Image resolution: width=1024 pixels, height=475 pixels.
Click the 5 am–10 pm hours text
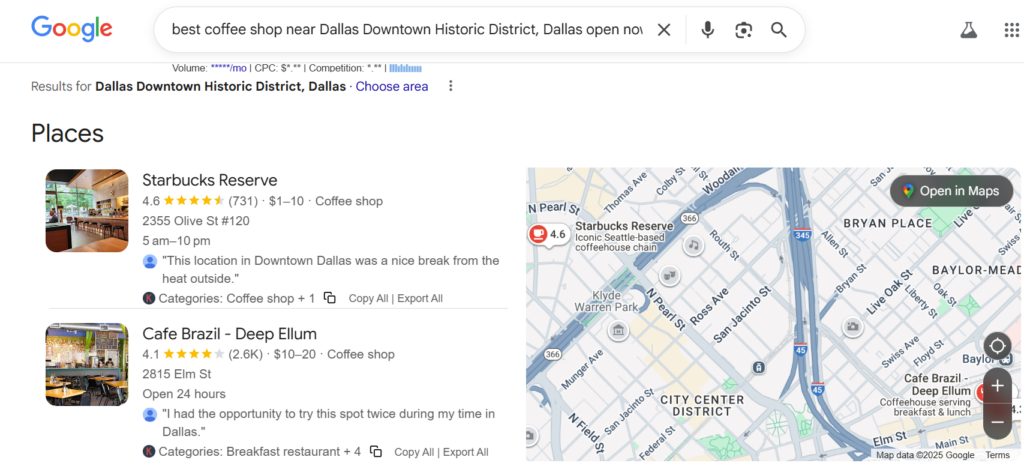click(x=176, y=240)
